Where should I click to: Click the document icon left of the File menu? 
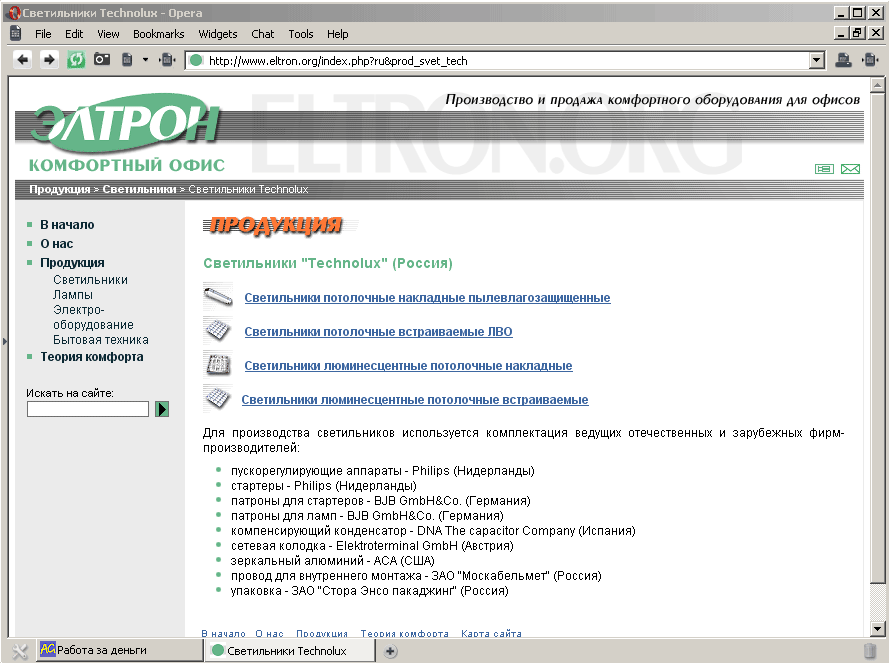point(15,33)
